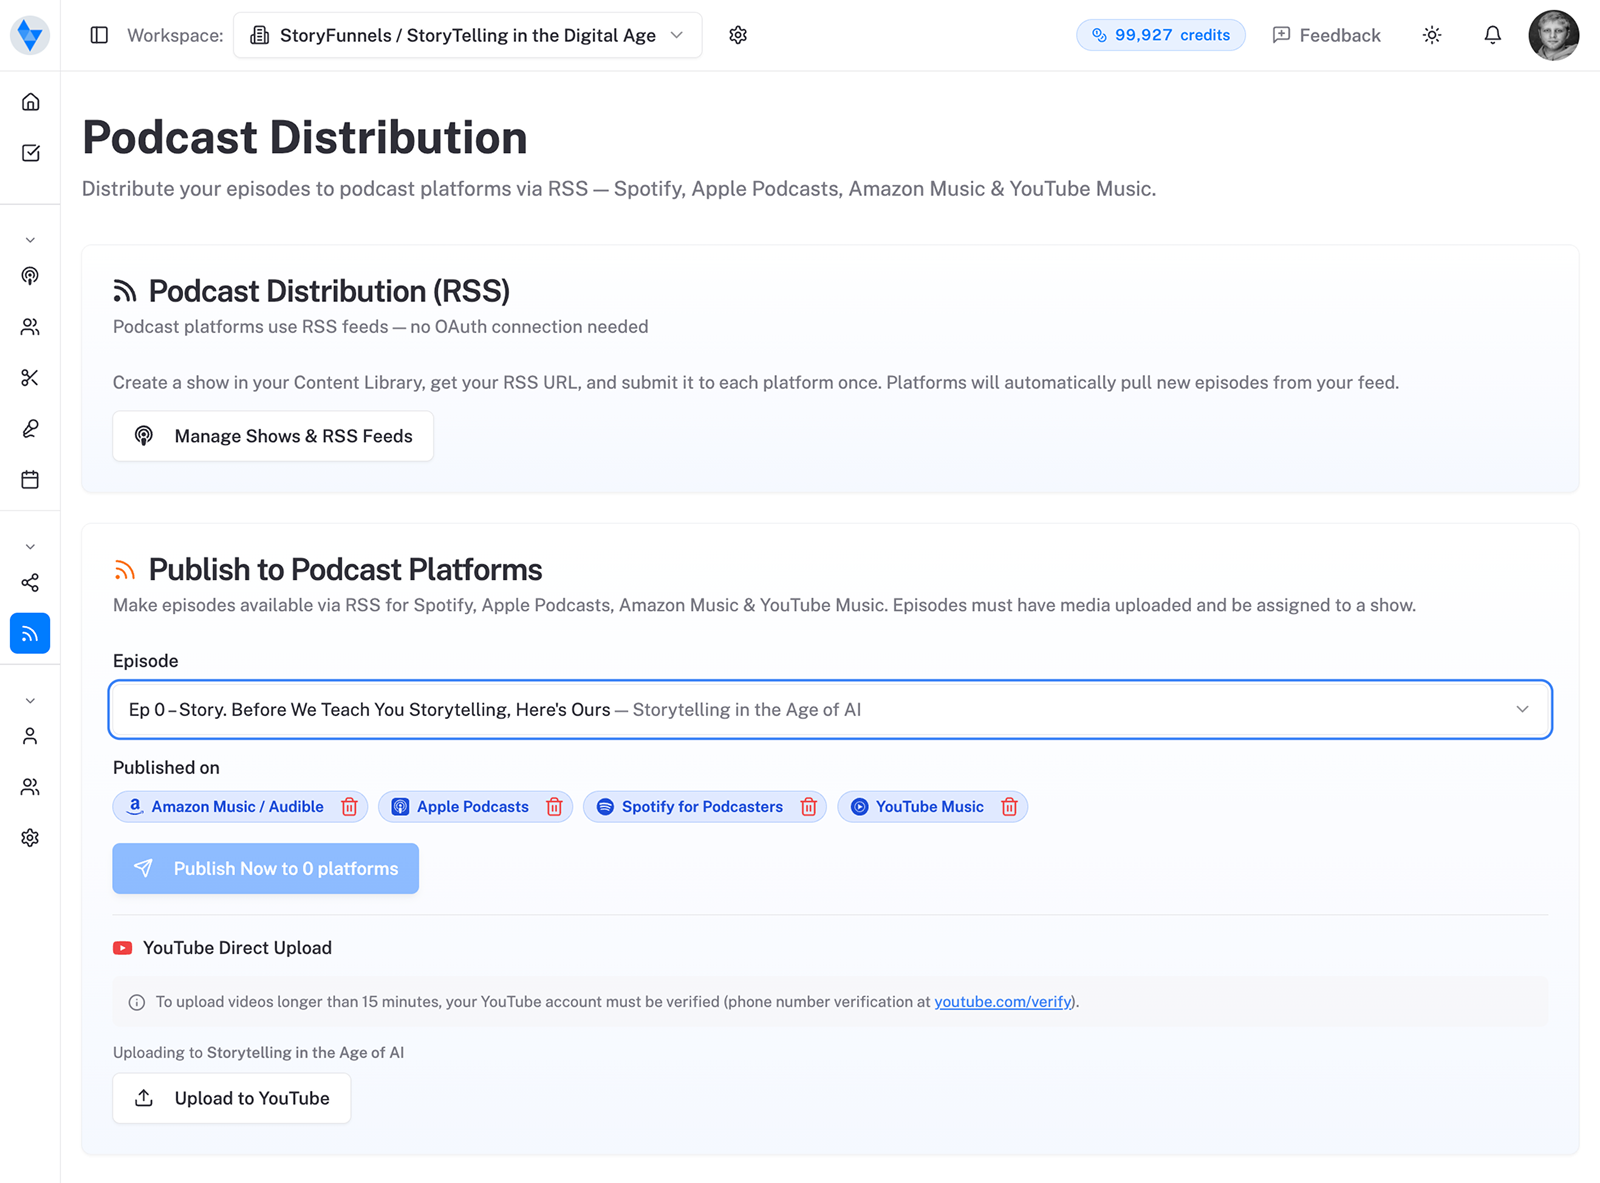Open the podcast shows sidebar icon
The width and height of the screenshot is (1600, 1183).
coord(30,276)
